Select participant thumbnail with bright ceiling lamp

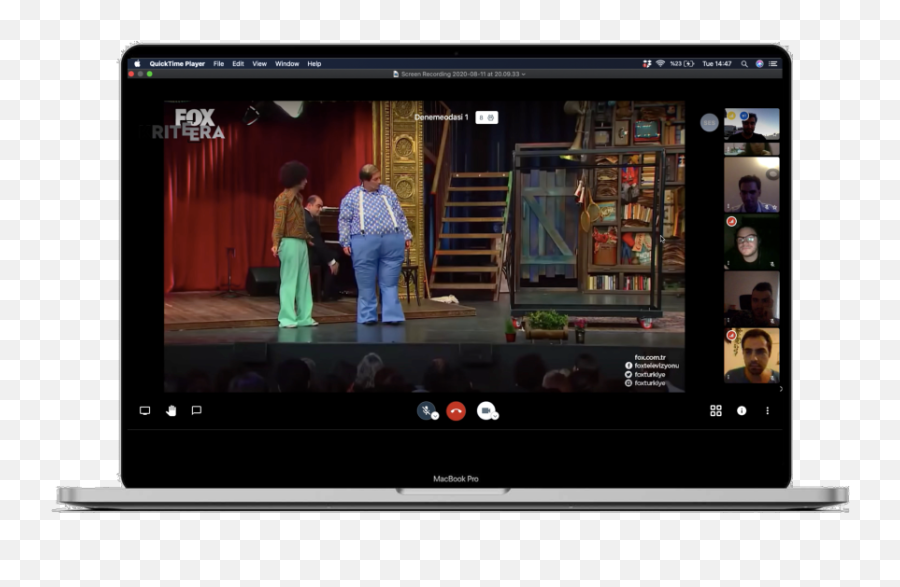pyautogui.click(x=751, y=185)
